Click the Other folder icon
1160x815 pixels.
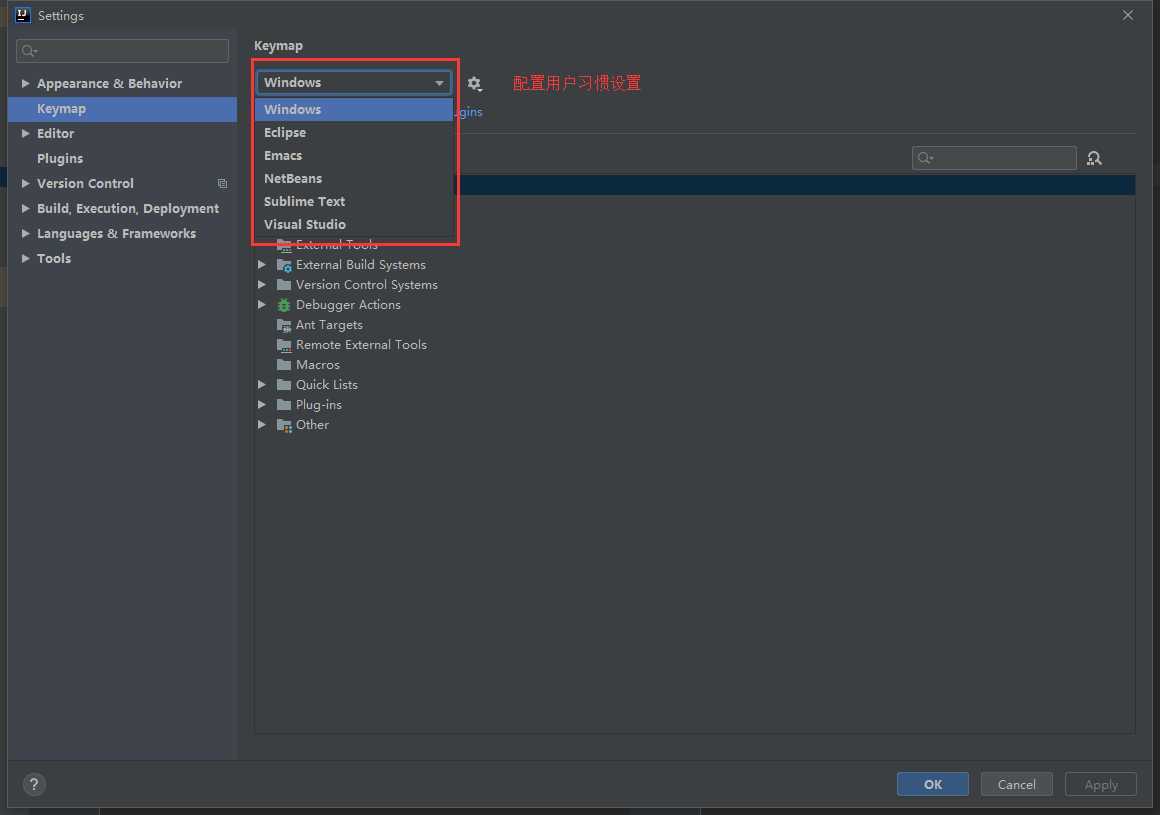284,425
